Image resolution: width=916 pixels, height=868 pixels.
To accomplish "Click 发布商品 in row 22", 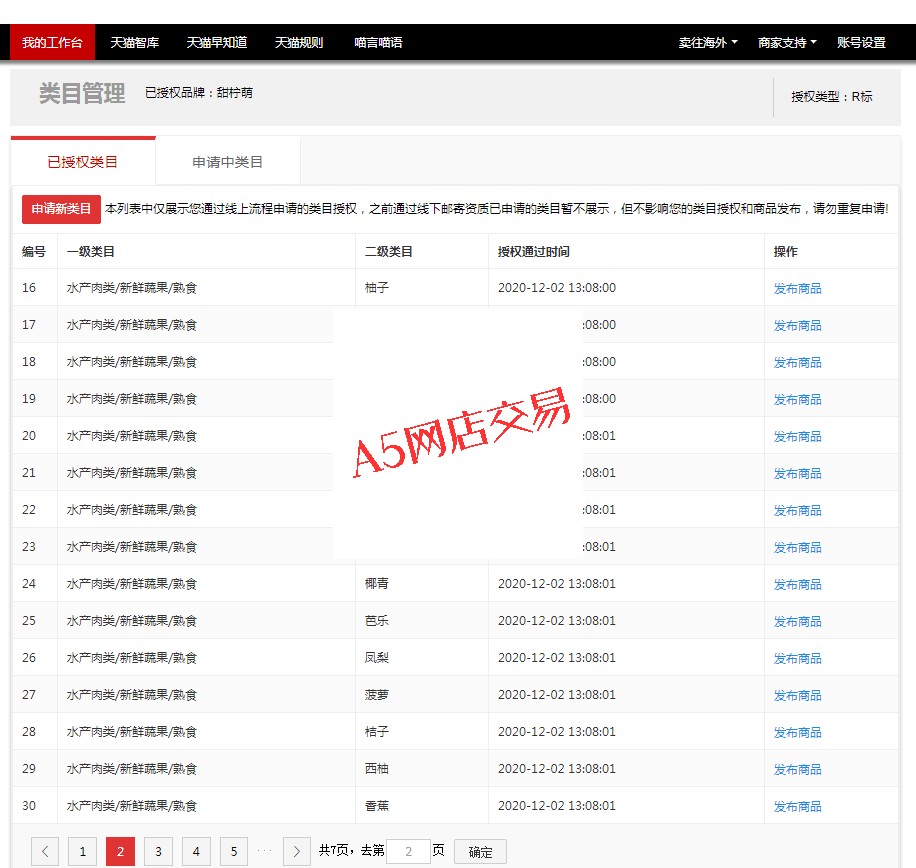I will 797,511.
